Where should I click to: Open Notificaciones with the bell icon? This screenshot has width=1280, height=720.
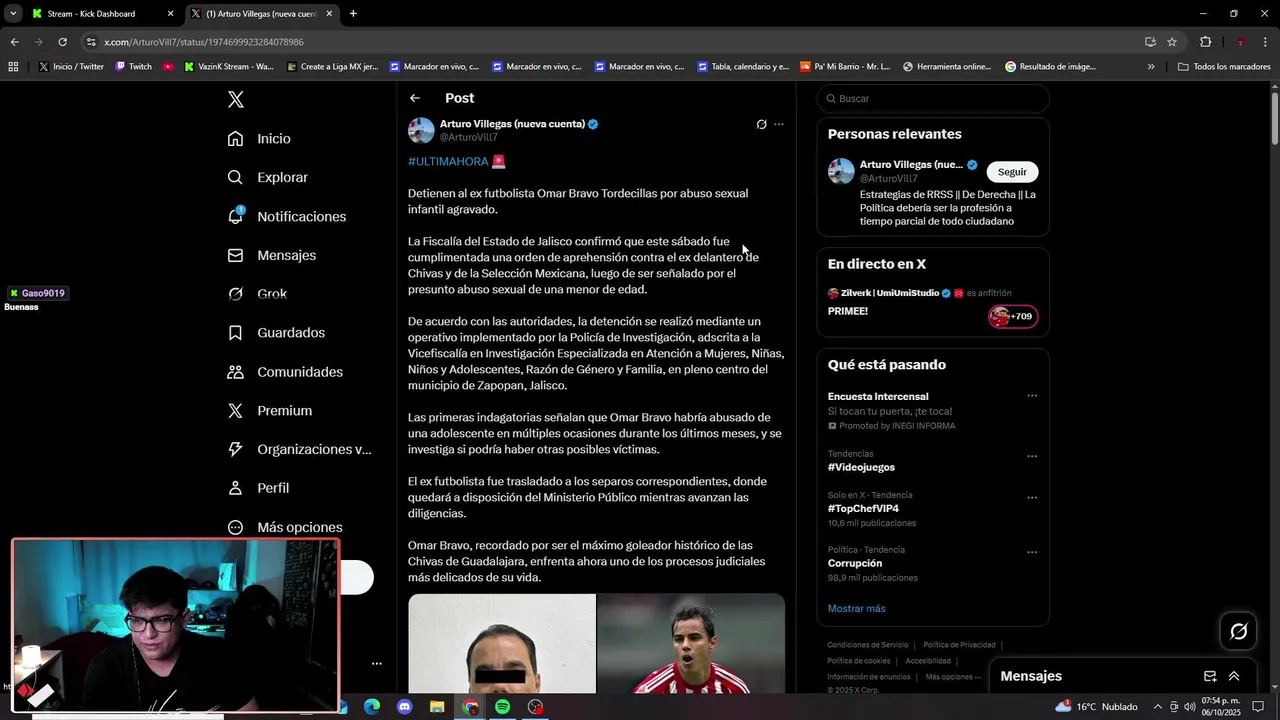(286, 216)
